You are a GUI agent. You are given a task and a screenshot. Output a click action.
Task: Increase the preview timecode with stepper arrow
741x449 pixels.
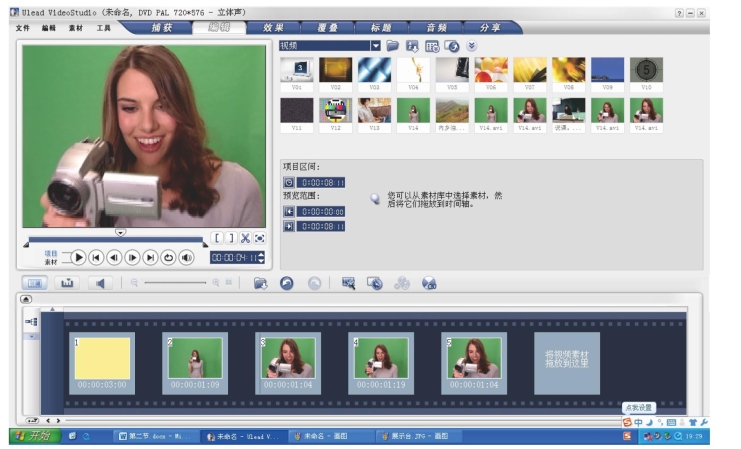[262, 254]
